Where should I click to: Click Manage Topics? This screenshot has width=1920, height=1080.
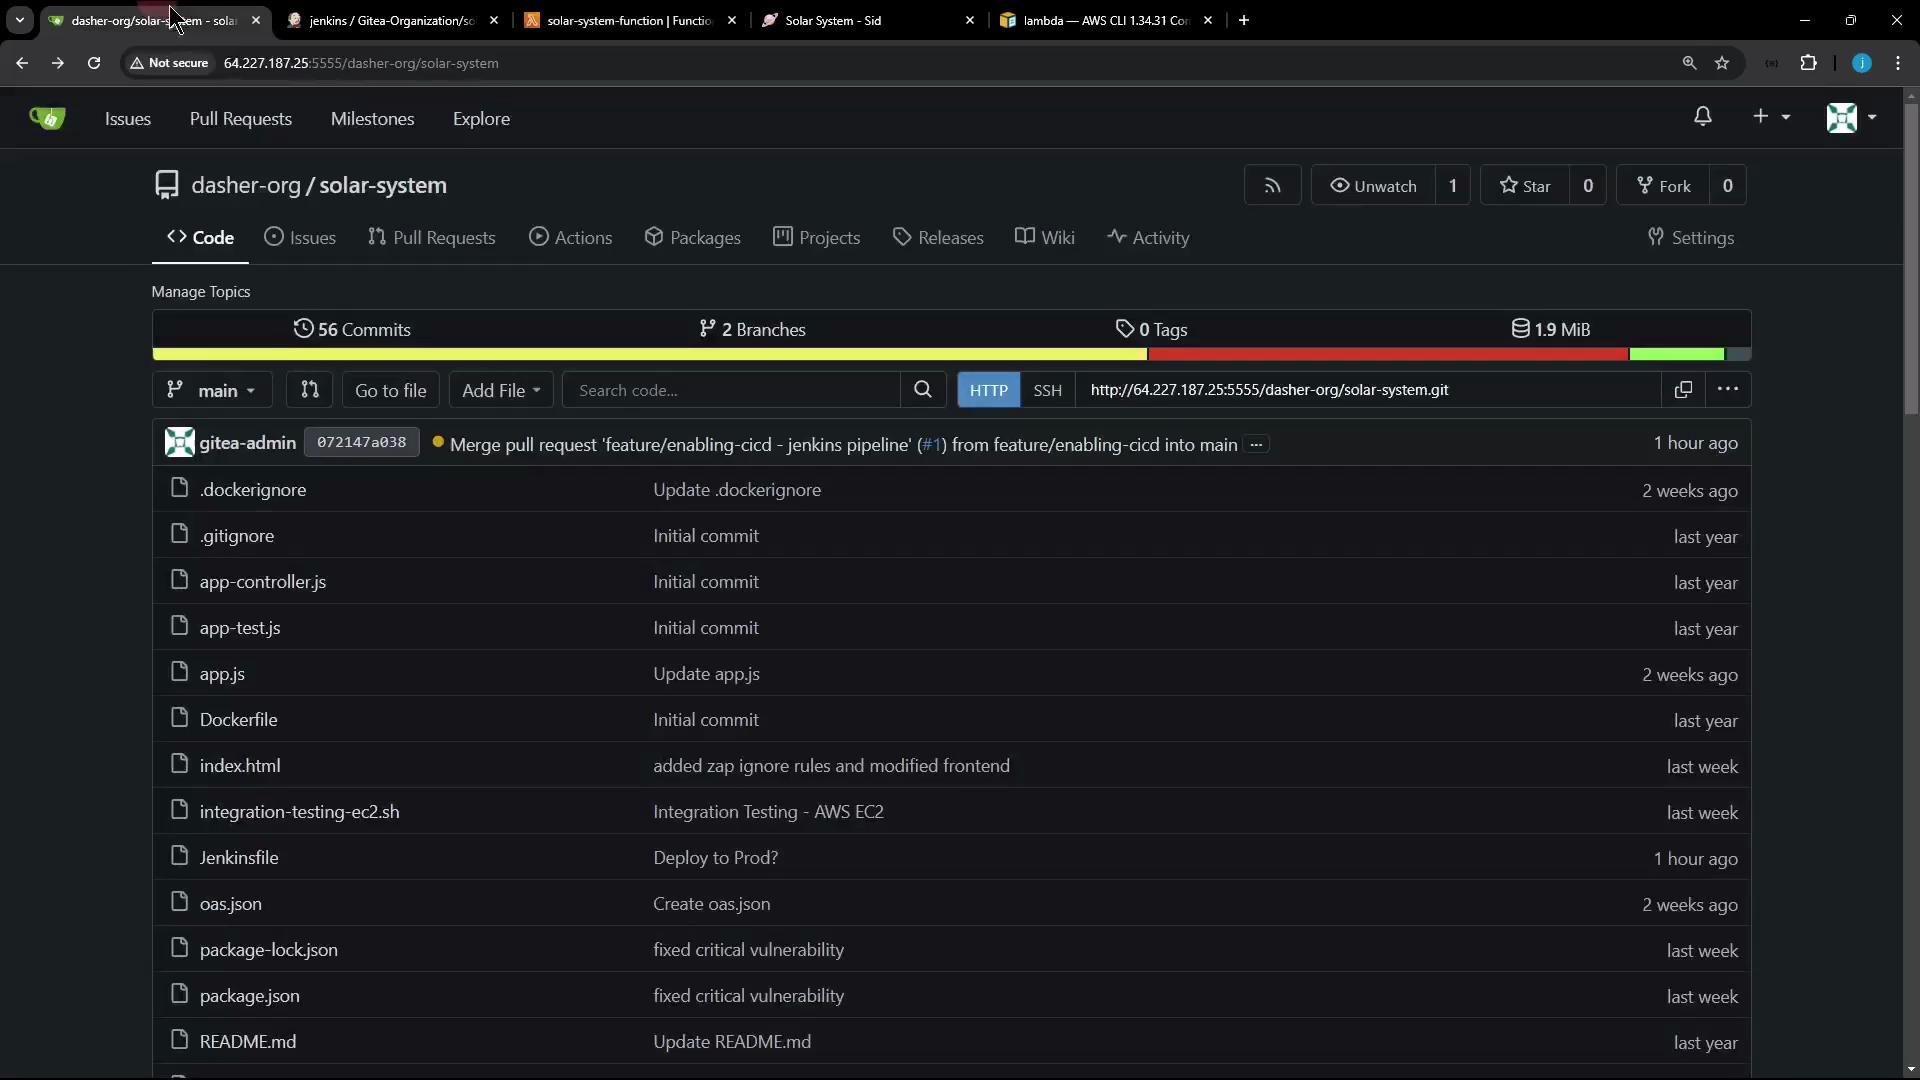click(201, 292)
